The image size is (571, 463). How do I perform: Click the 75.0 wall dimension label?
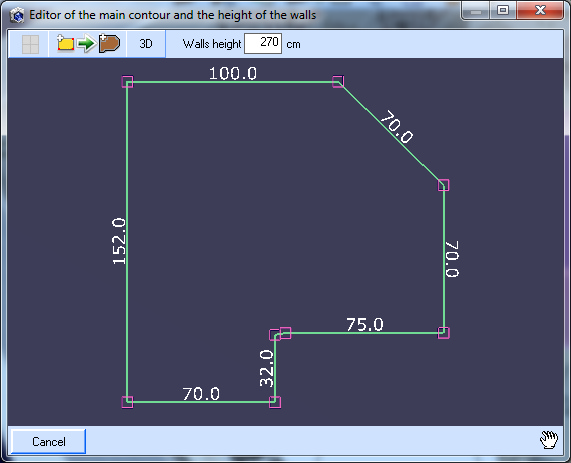(x=365, y=325)
